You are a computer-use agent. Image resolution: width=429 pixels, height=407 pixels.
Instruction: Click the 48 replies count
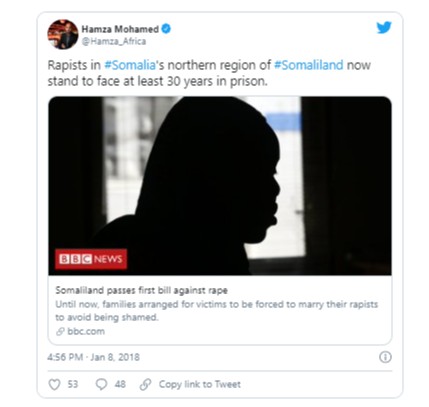120,384
